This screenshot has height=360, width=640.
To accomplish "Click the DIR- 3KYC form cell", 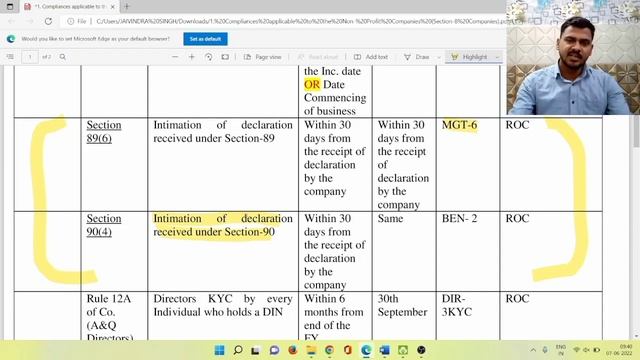I will (457, 305).
